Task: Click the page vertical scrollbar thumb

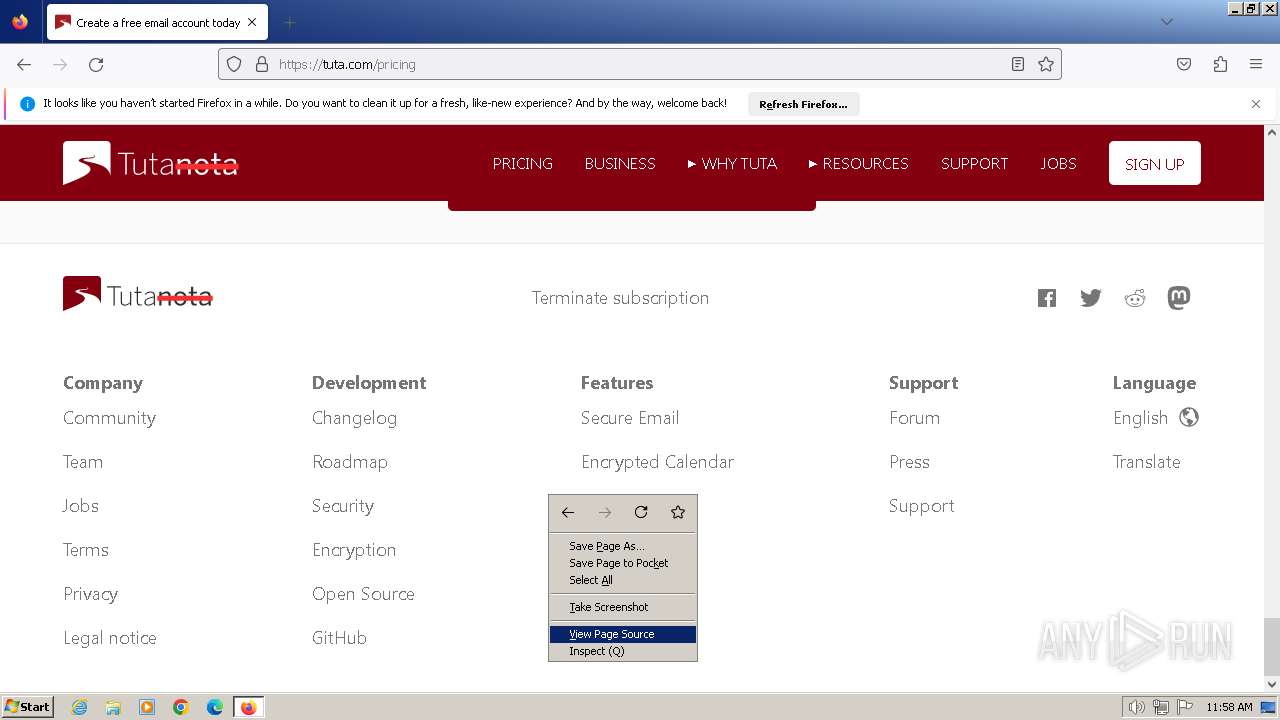Action: 1271,647
